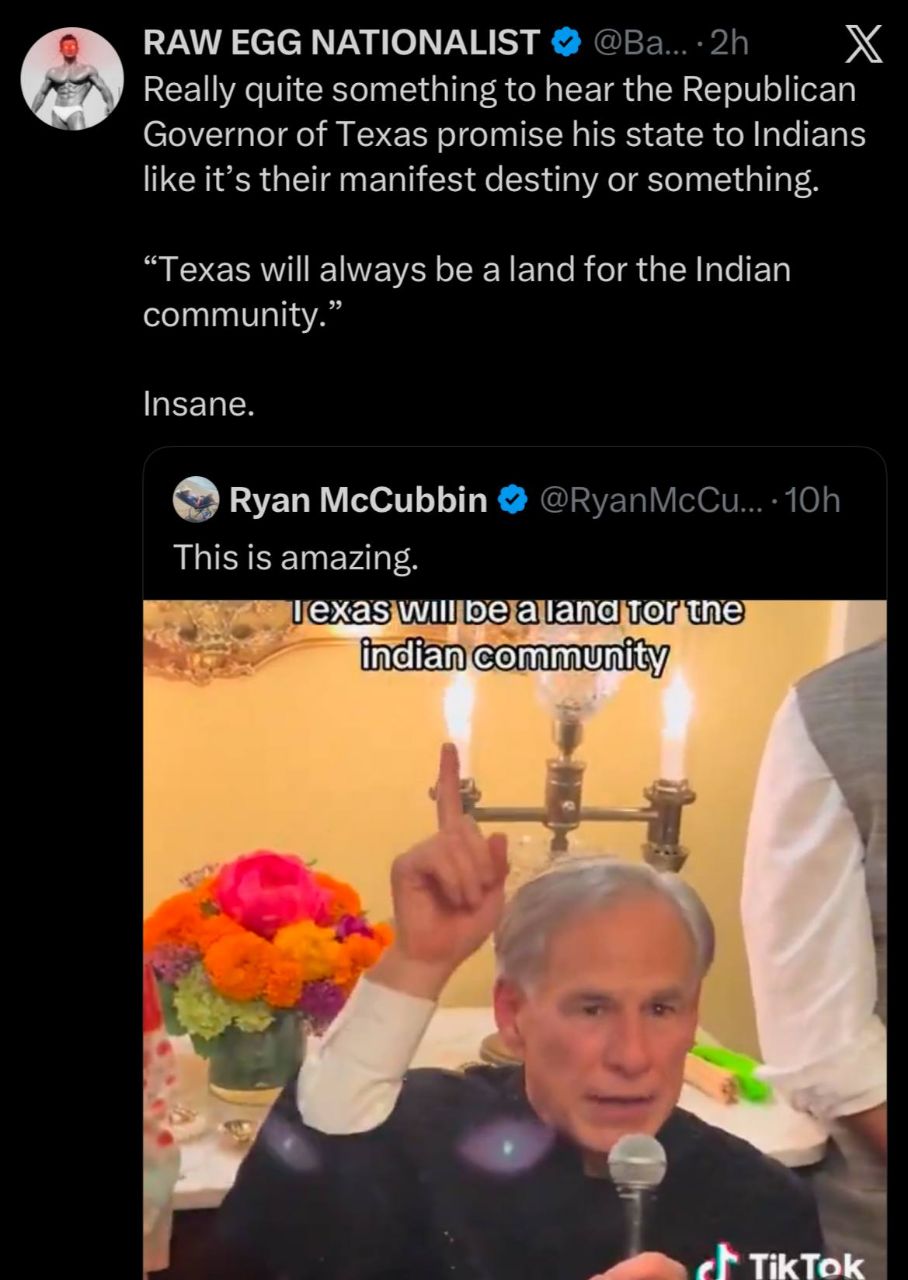Click Ryan McCubbin's verified checkmark

tap(512, 499)
